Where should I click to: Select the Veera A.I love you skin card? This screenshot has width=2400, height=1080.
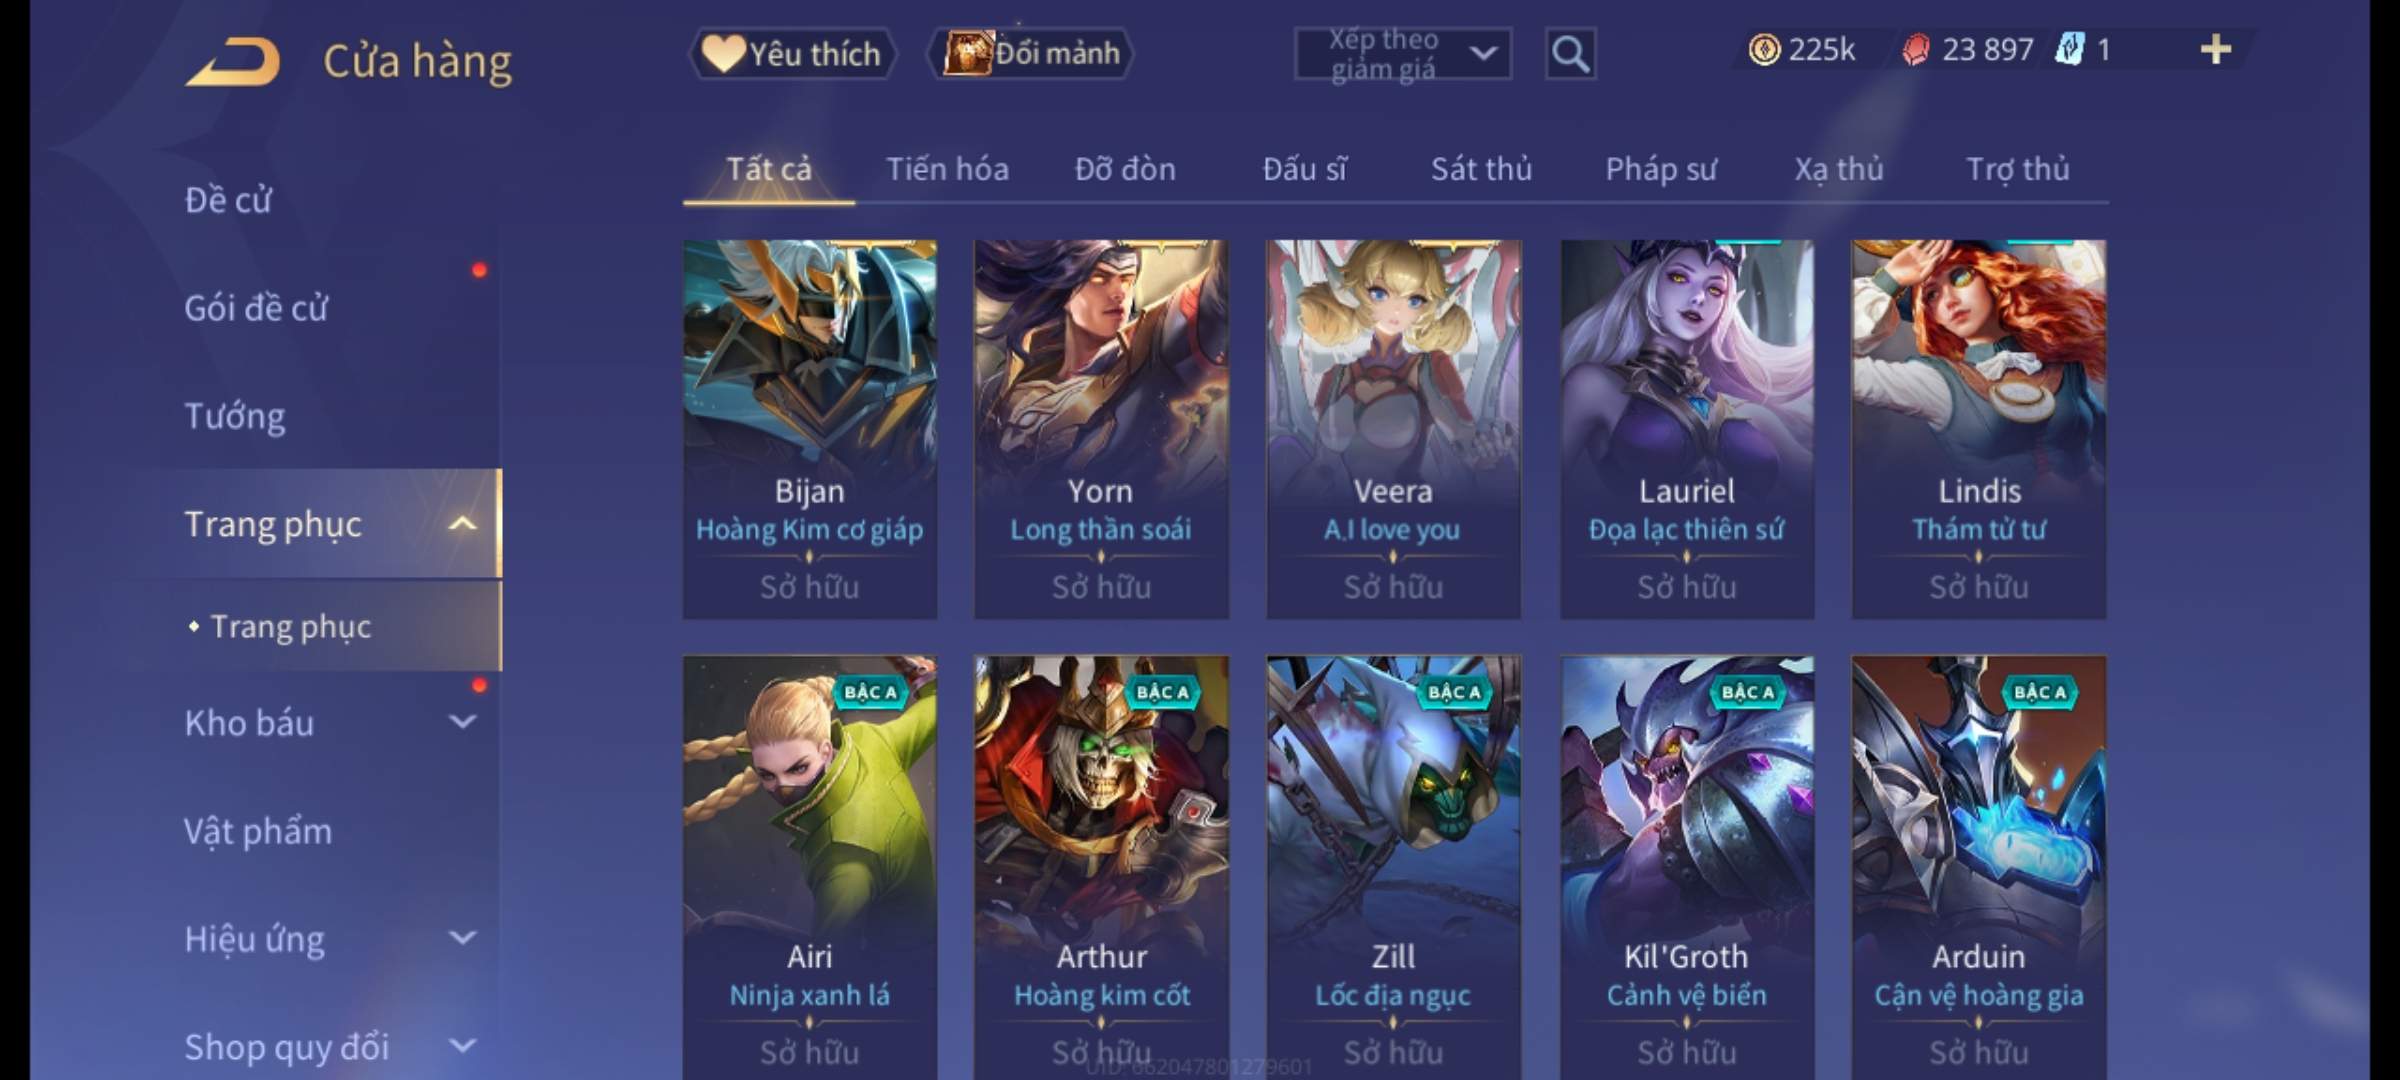coord(1393,429)
